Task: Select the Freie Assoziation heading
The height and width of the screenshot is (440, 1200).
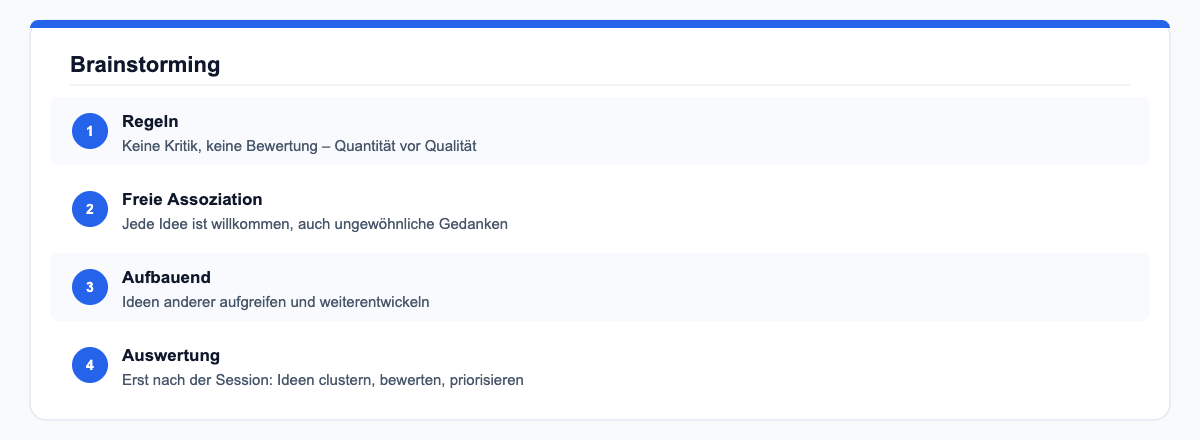Action: coord(192,199)
